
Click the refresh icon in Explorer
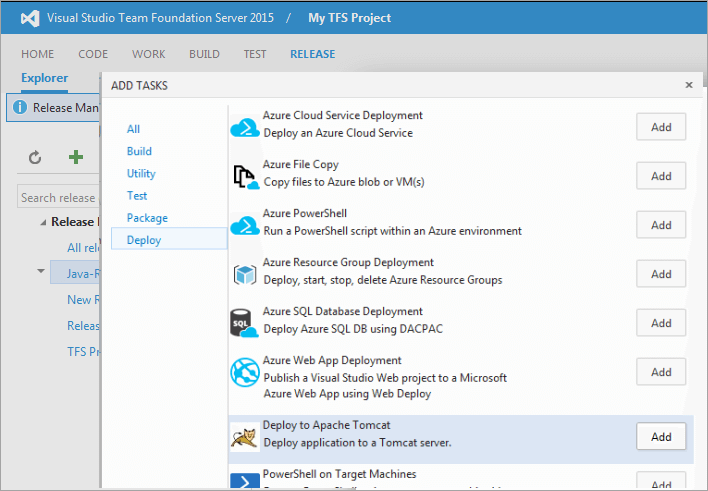(35, 157)
